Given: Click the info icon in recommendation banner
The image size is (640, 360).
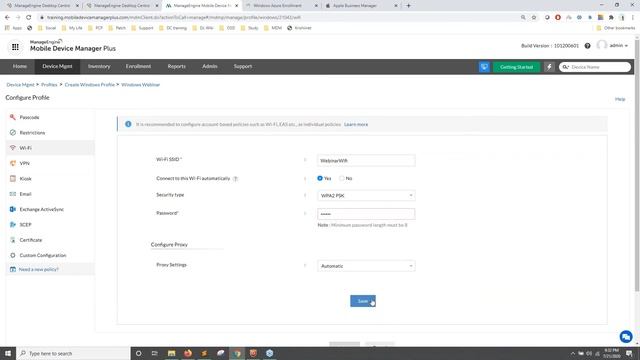Looking at the screenshot, I should tap(128, 124).
